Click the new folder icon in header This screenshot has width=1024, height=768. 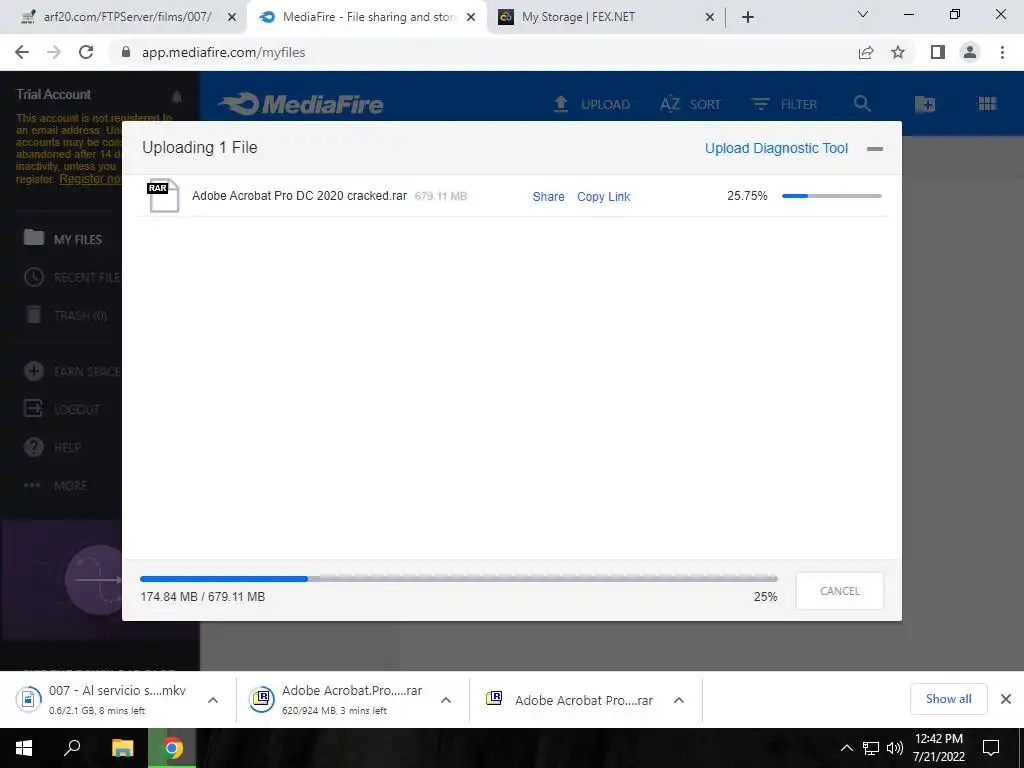point(925,104)
